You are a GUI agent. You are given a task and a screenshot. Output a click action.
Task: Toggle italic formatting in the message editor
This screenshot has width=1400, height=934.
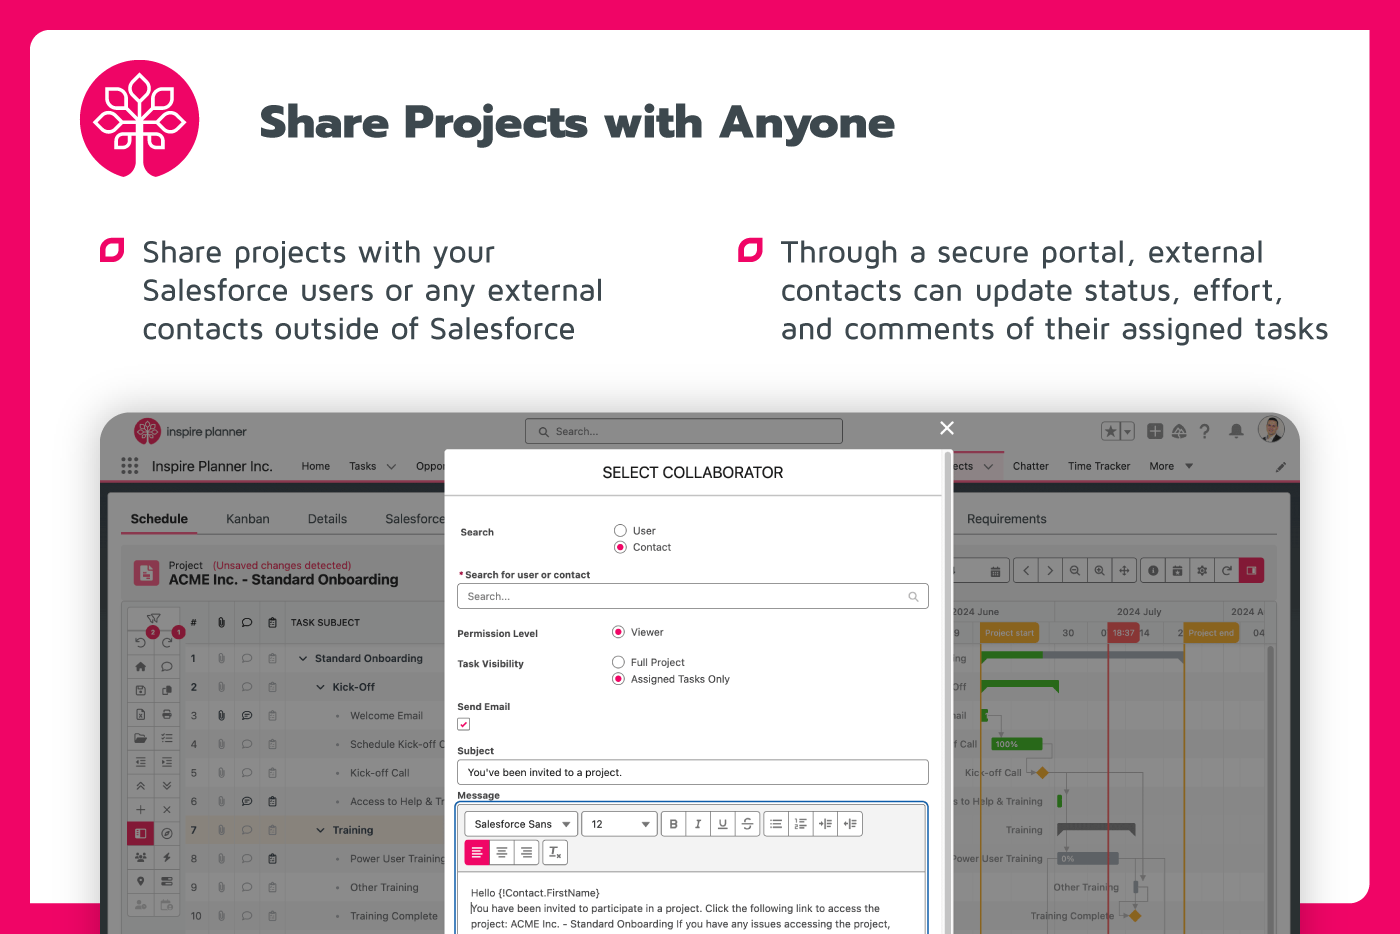click(x=698, y=824)
